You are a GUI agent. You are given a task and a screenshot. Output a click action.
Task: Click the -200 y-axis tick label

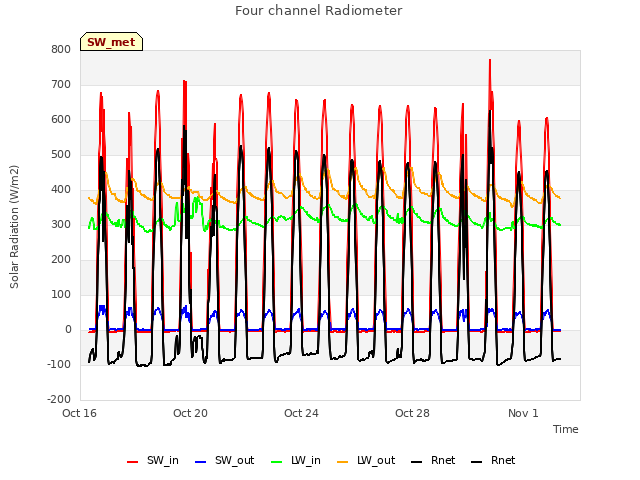[x=59, y=399]
